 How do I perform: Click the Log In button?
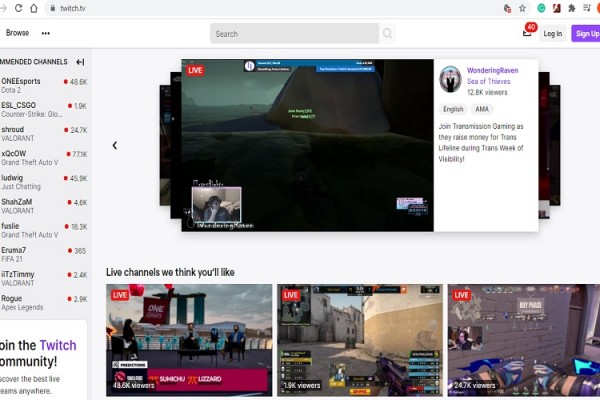(x=553, y=34)
